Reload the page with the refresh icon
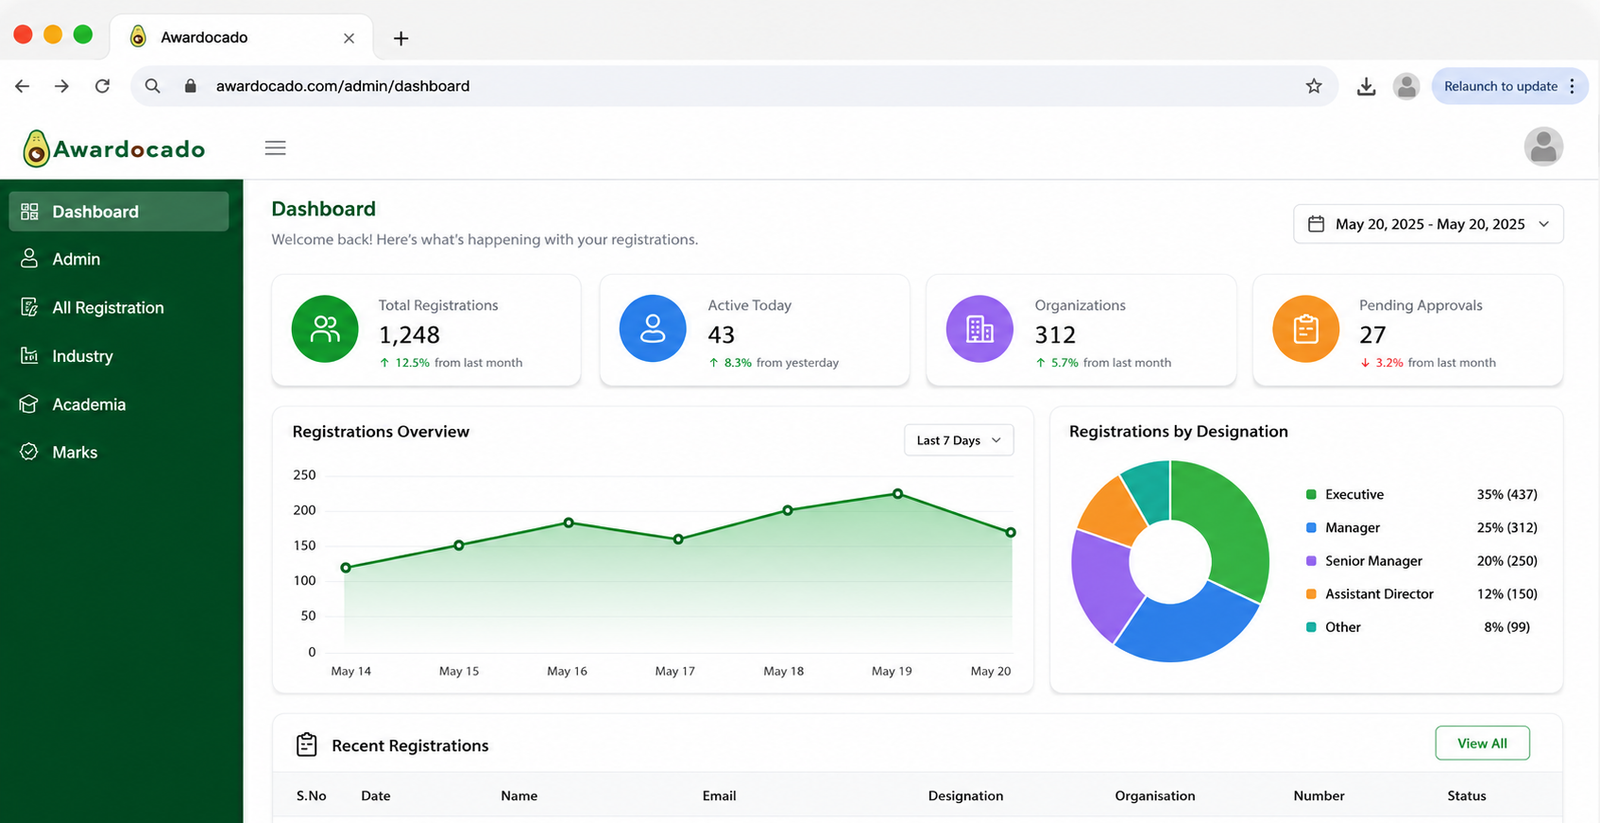 click(102, 86)
